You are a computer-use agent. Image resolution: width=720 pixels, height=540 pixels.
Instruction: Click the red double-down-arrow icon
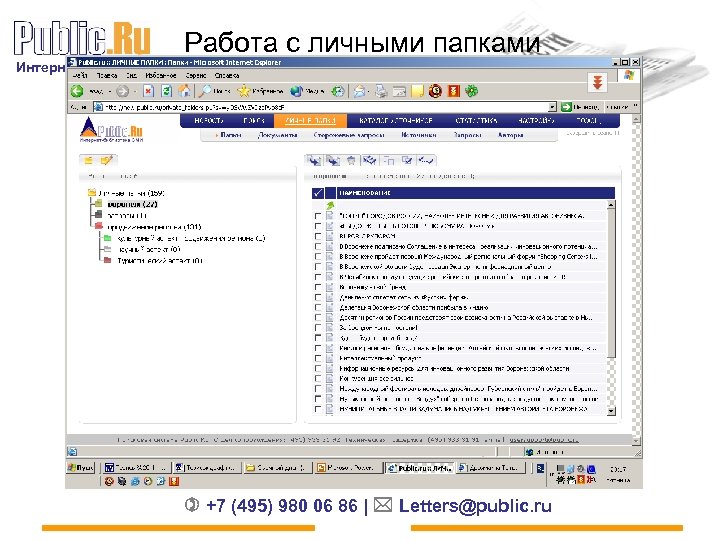(597, 83)
